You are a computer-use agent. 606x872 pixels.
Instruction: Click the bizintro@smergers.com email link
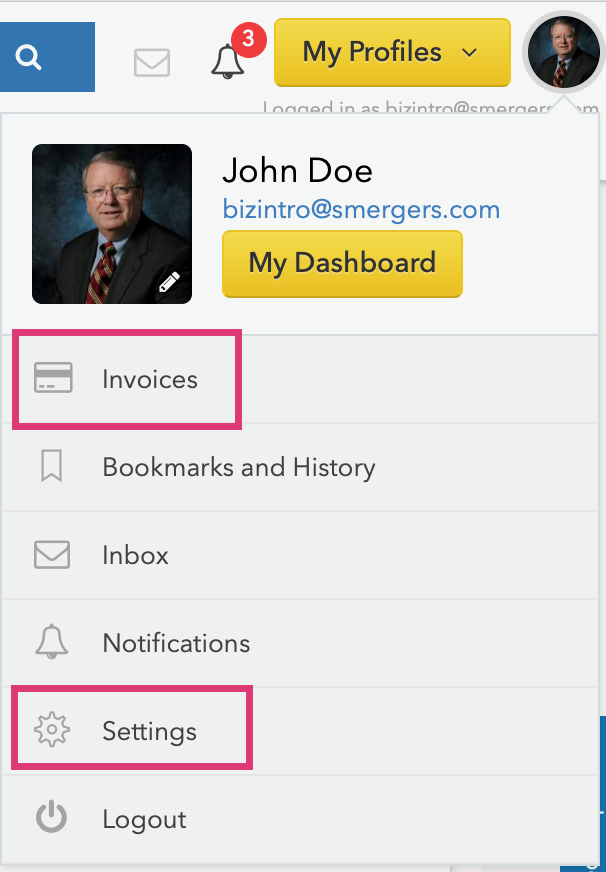pos(361,210)
